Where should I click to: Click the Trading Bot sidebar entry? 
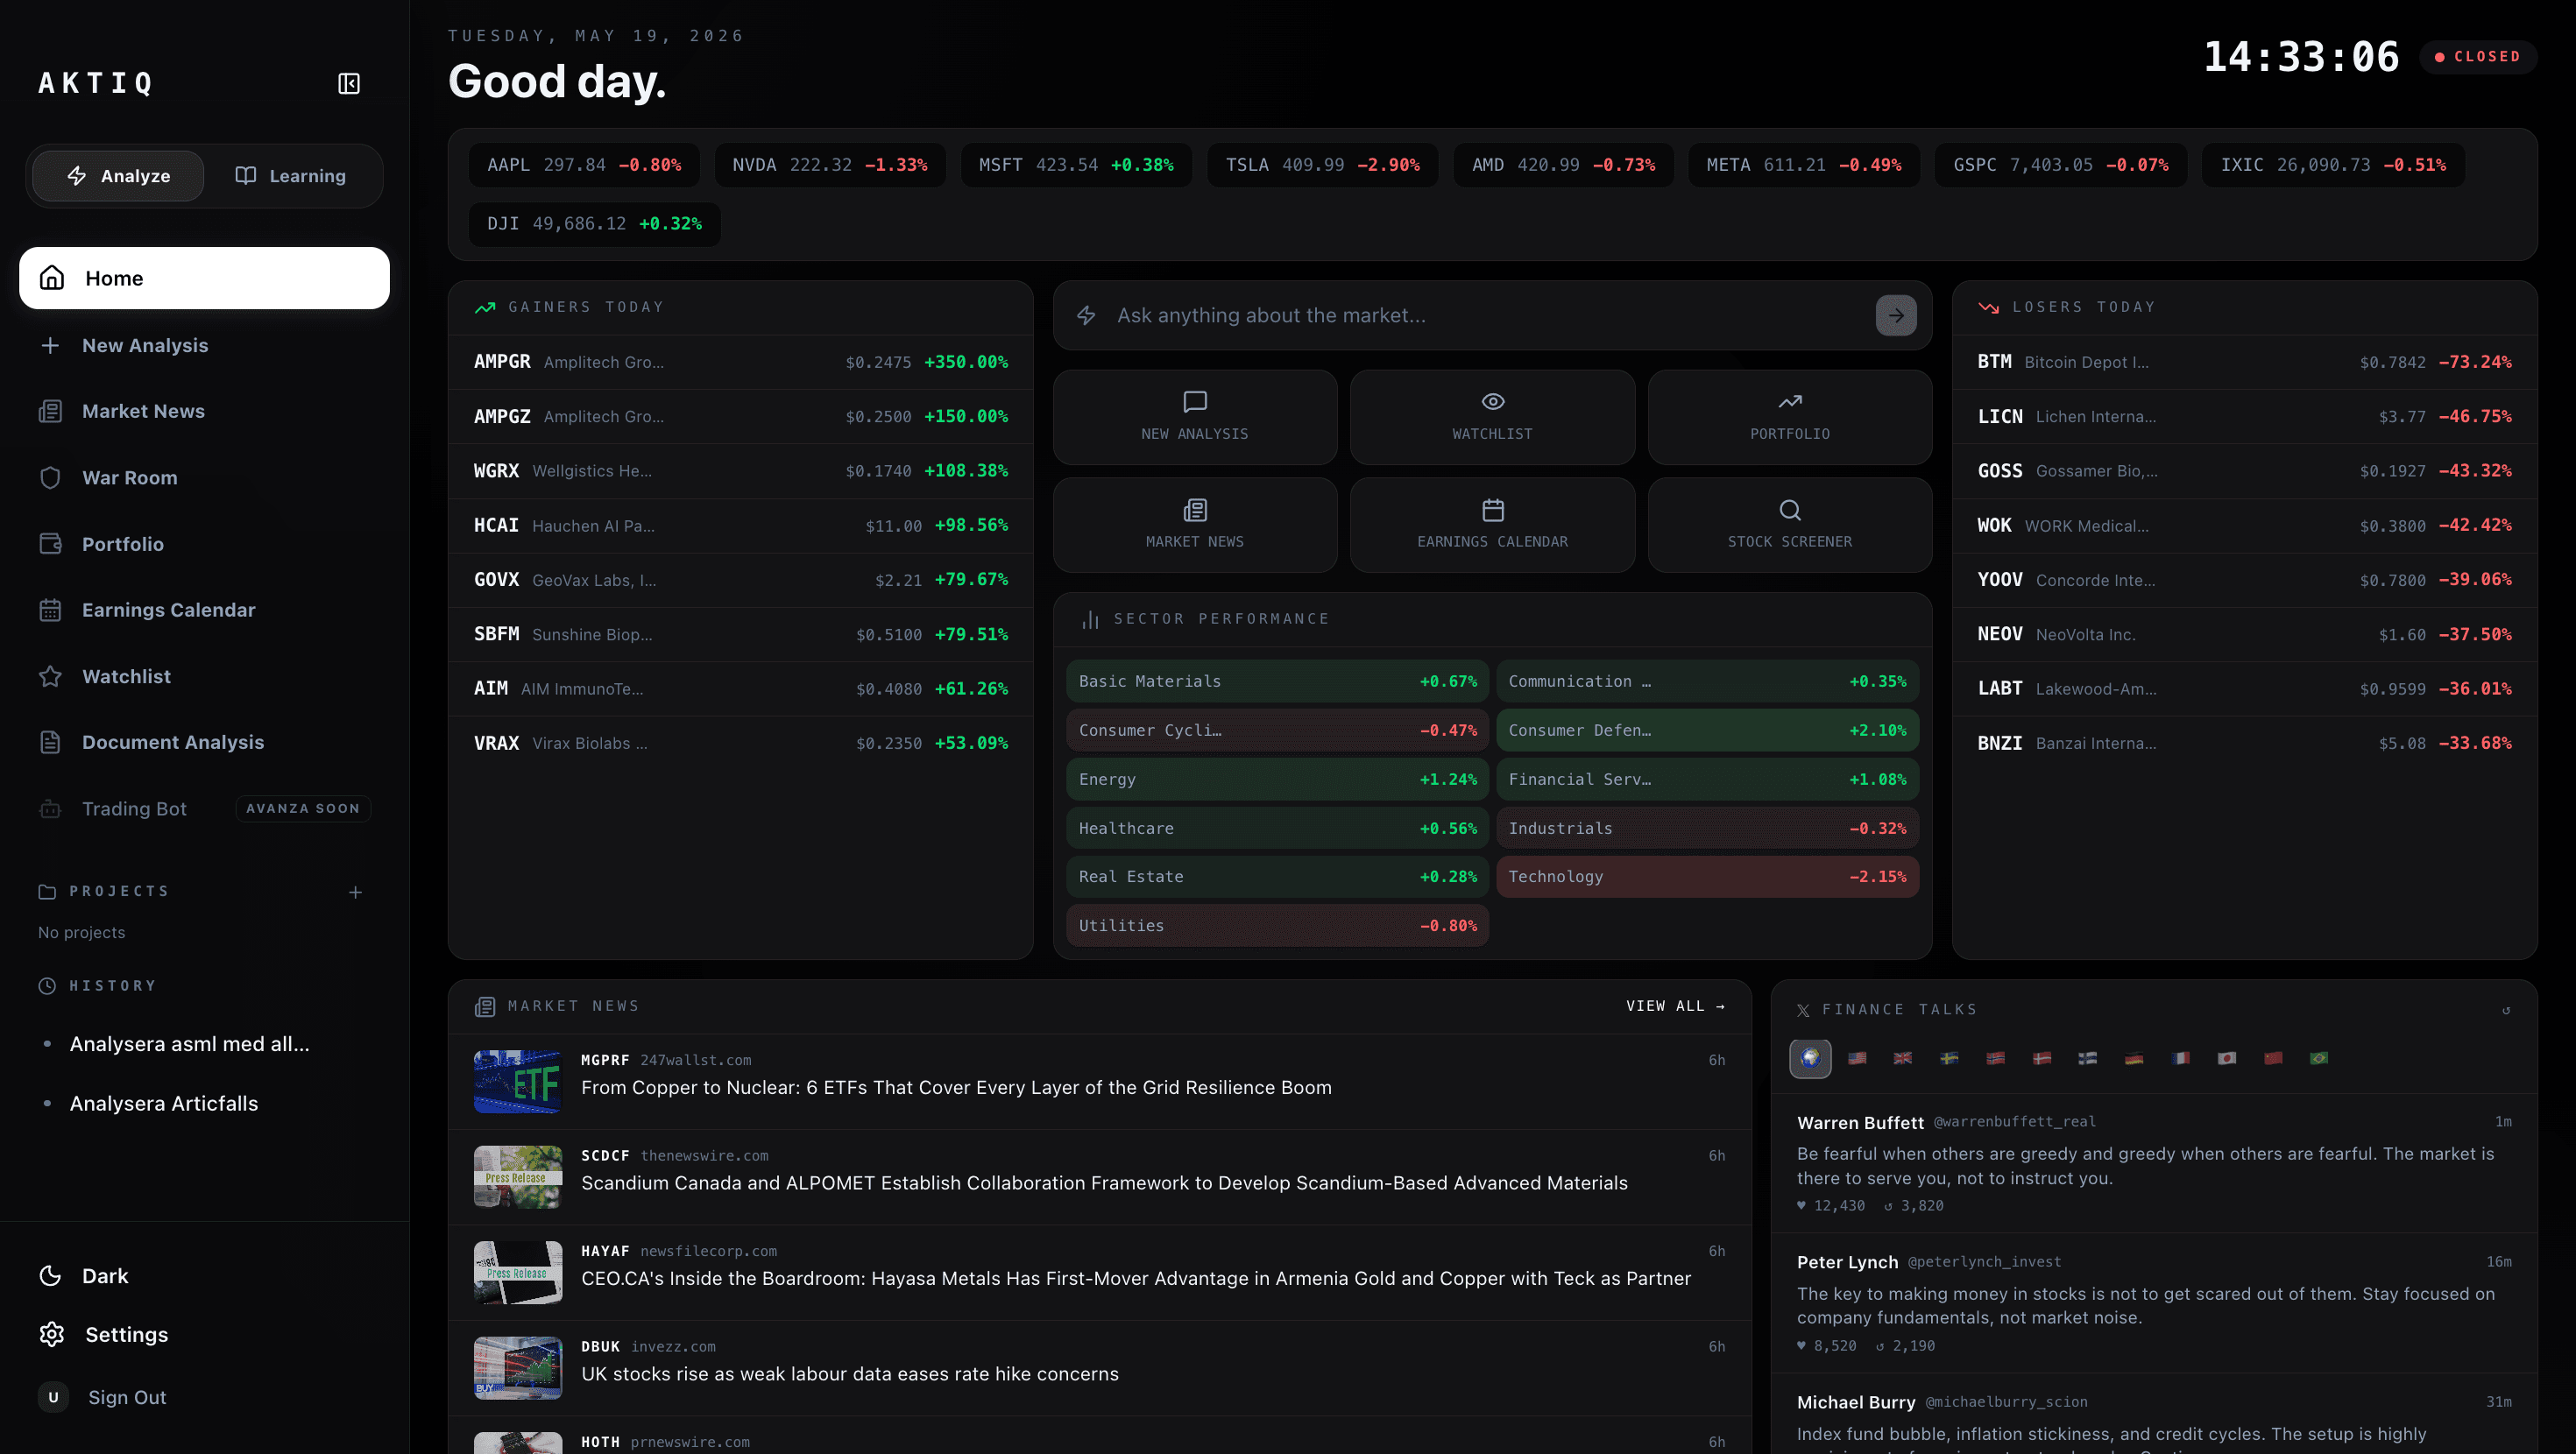click(x=204, y=808)
